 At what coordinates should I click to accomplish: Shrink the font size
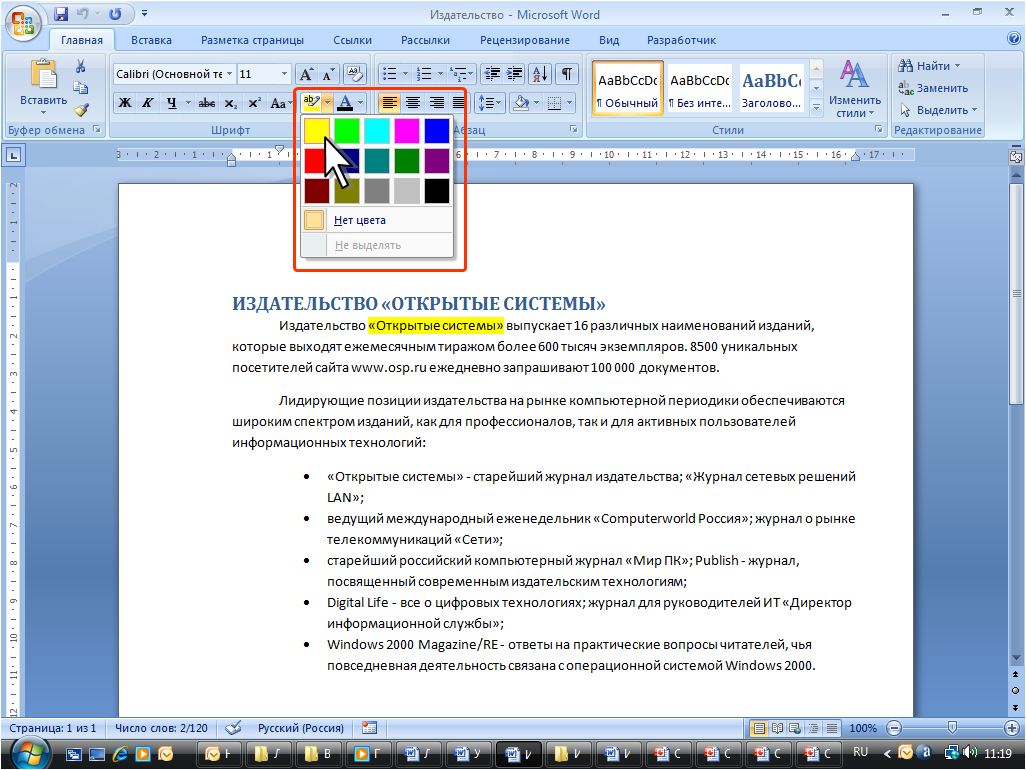[328, 74]
